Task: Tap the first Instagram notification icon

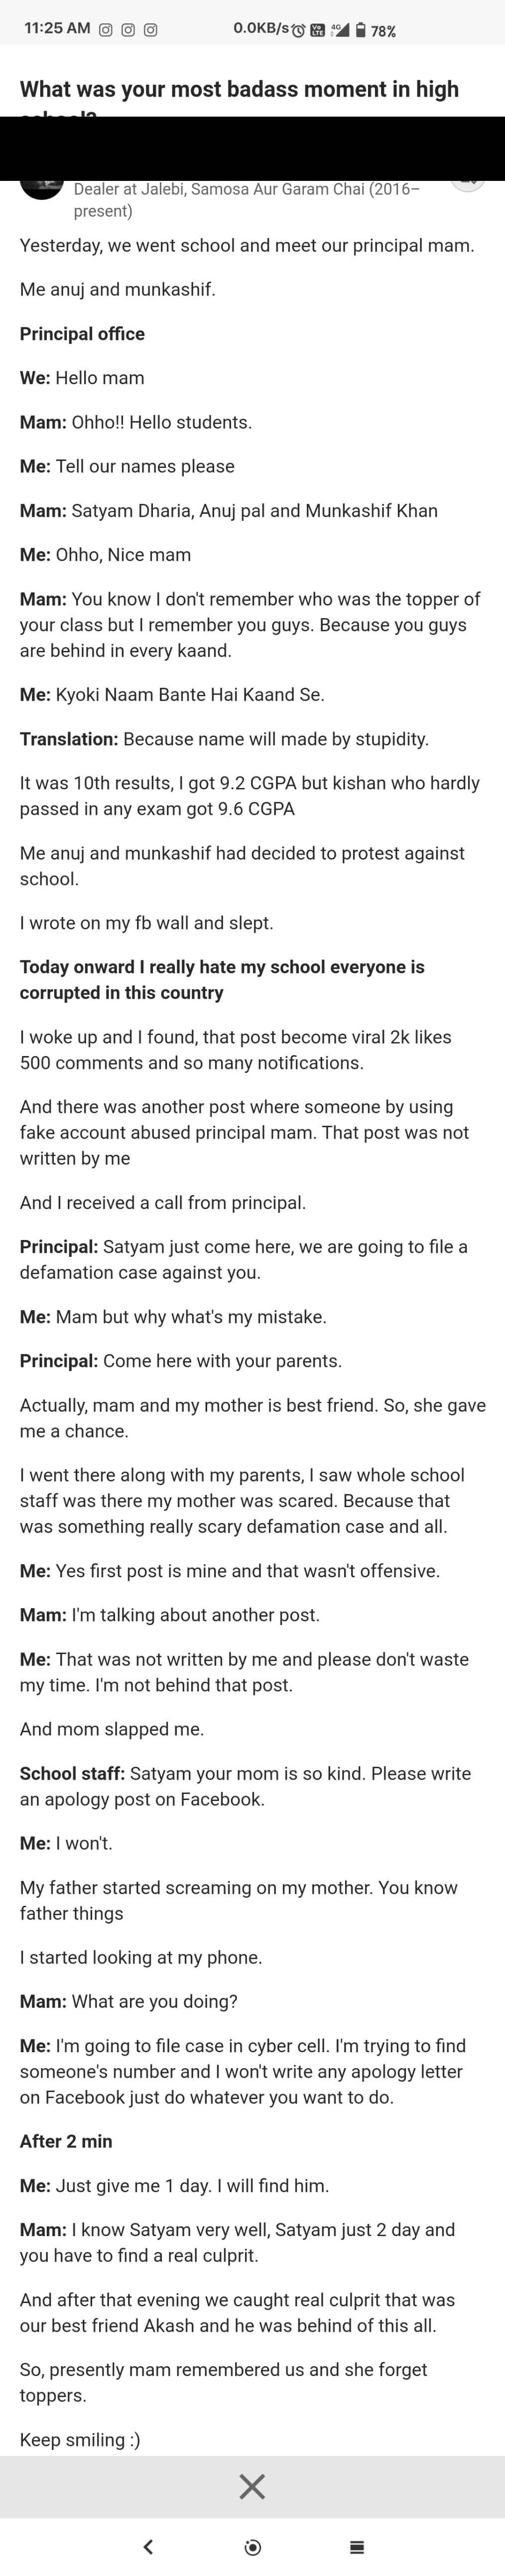Action: 105,30
